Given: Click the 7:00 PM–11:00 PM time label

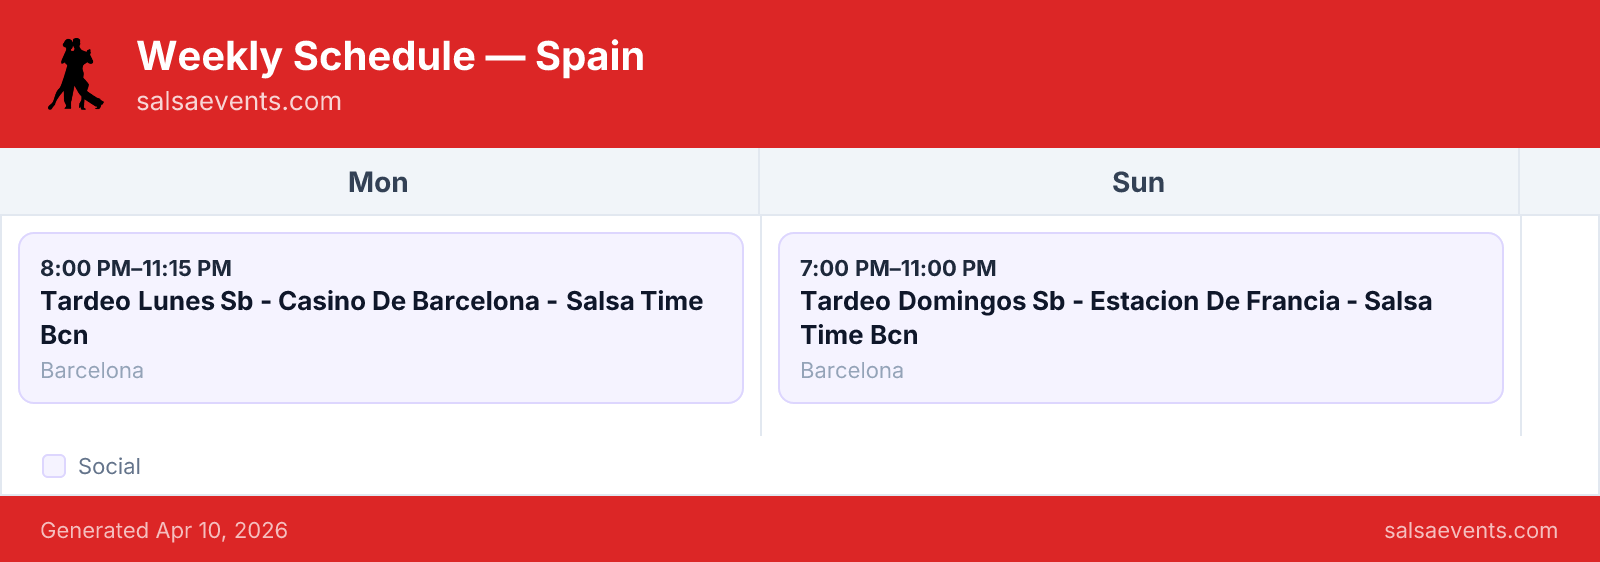Looking at the screenshot, I should pyautogui.click(x=898, y=268).
